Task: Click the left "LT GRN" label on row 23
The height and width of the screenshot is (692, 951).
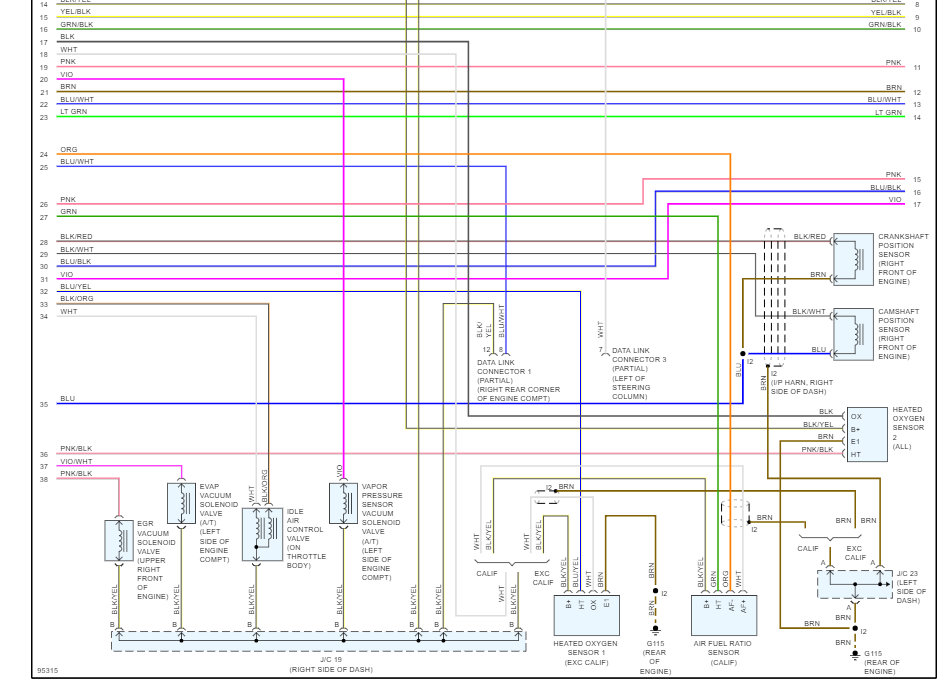Action: pos(73,112)
